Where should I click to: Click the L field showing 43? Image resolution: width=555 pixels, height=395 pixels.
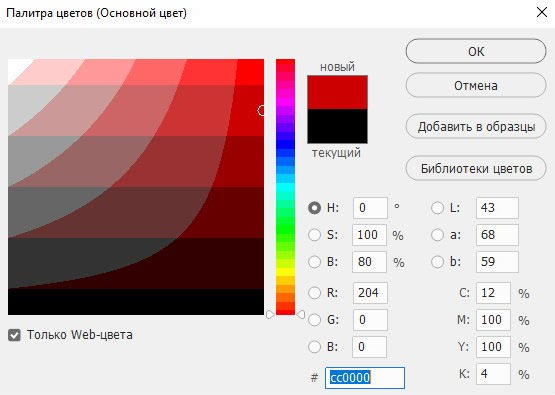[497, 208]
